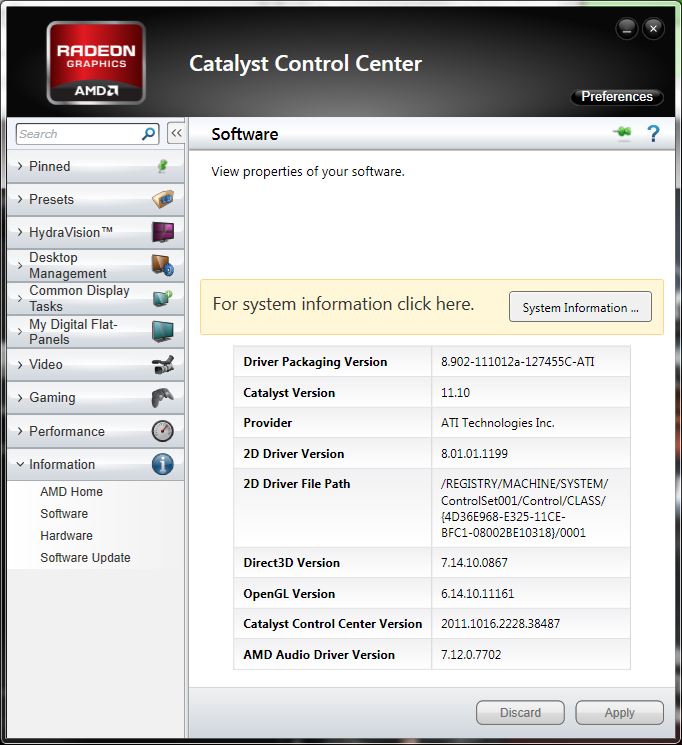
Task: Open help via blue question mark
Action: (653, 134)
